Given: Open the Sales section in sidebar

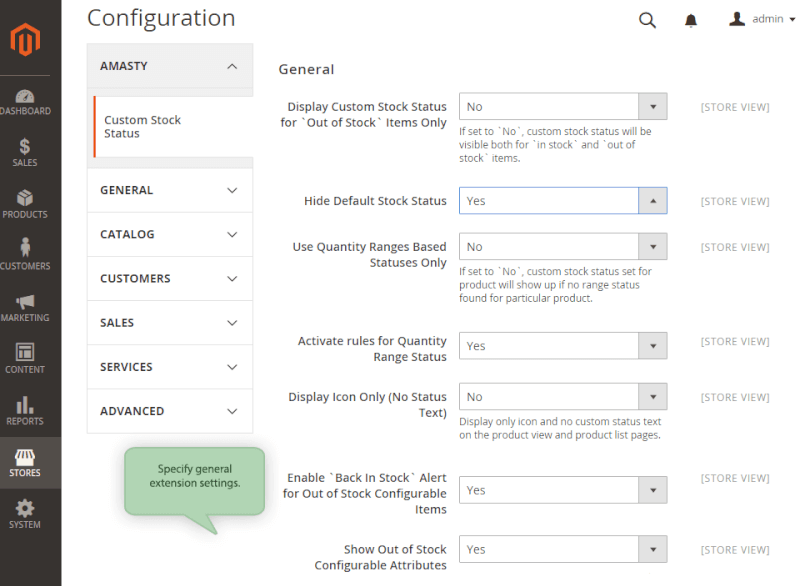Looking at the screenshot, I should (25, 152).
